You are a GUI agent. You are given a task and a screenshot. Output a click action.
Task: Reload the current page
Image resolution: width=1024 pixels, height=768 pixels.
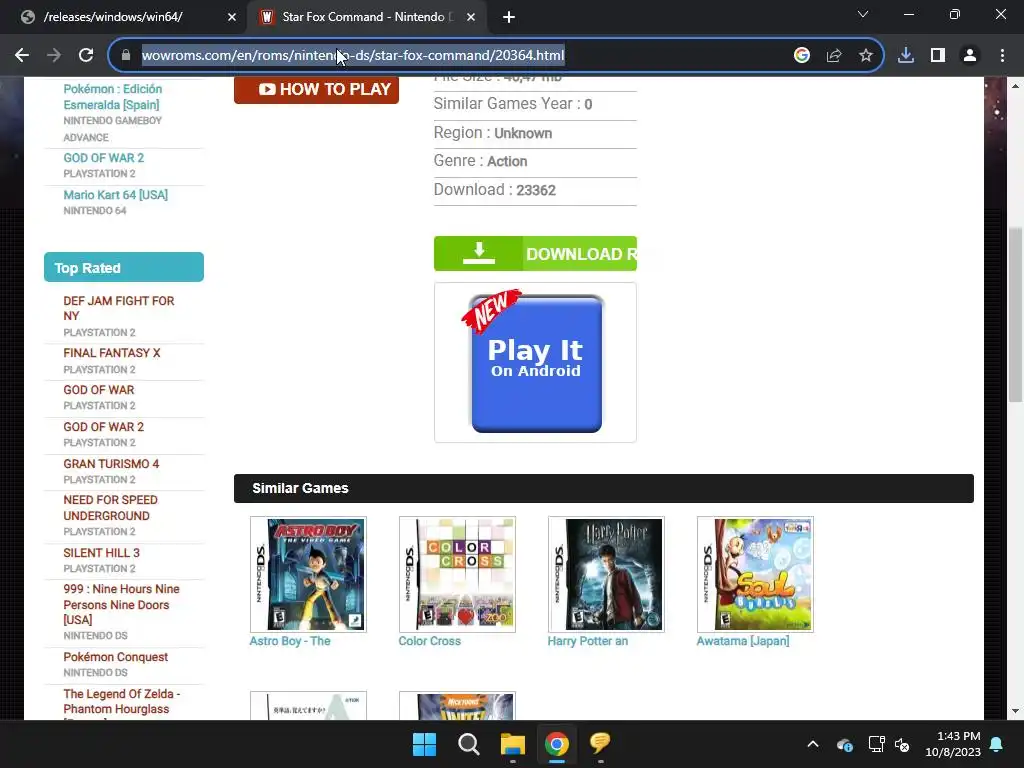[x=86, y=56]
